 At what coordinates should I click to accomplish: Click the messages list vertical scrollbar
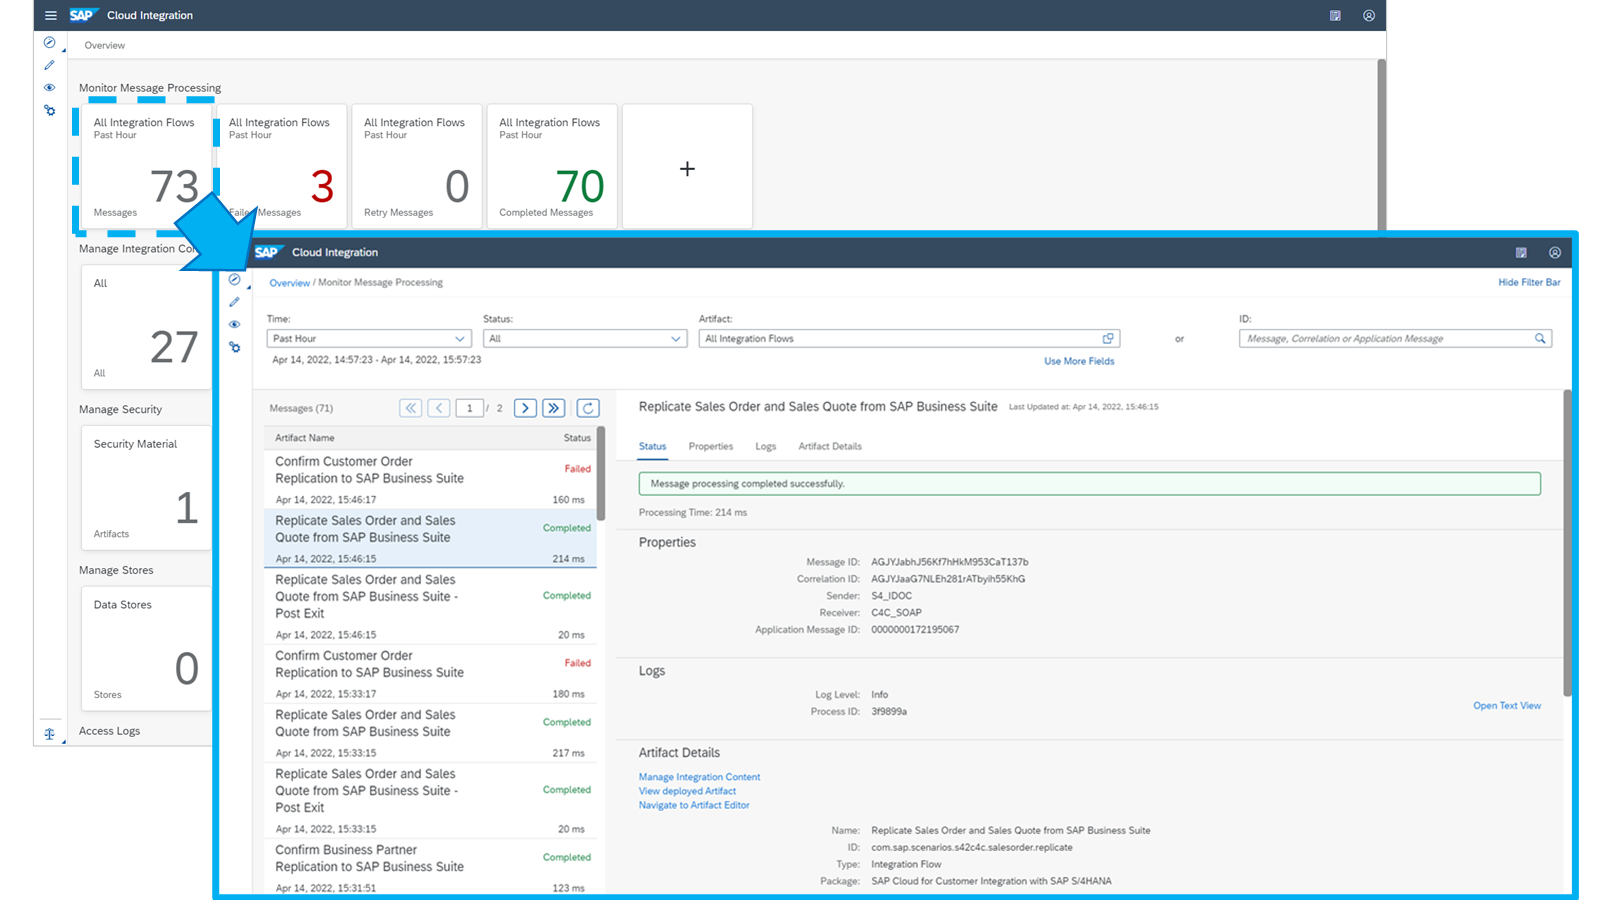[x=601, y=473]
